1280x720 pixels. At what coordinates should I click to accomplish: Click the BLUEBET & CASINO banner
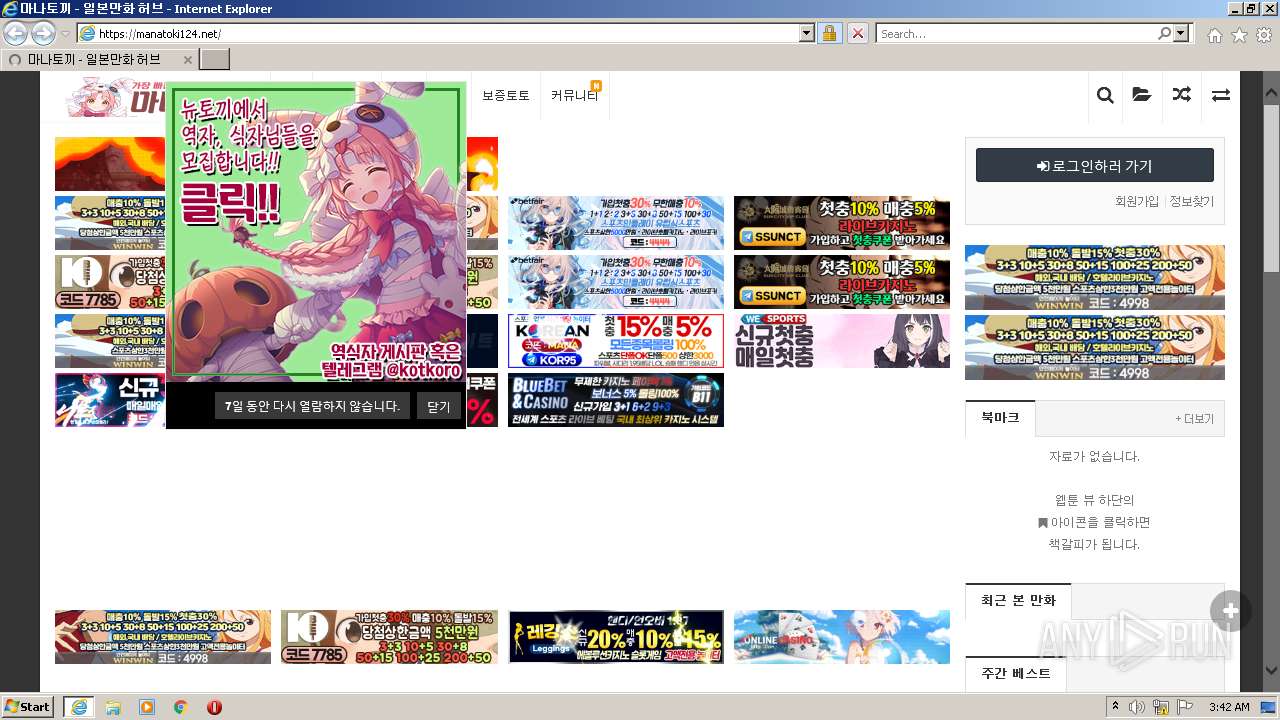pos(616,400)
